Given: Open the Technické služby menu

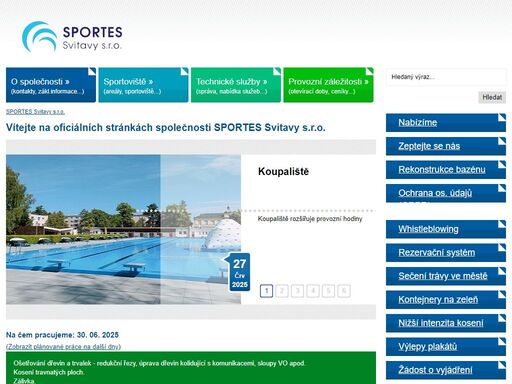Looking at the screenshot, I should tap(236, 85).
